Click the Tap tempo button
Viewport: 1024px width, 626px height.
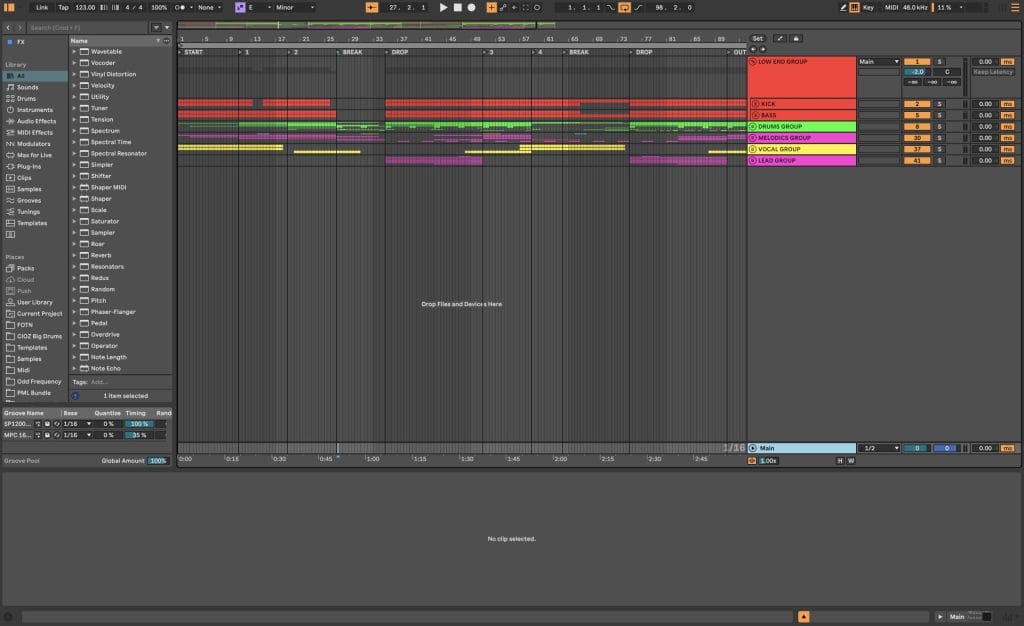pyautogui.click(x=63, y=7)
